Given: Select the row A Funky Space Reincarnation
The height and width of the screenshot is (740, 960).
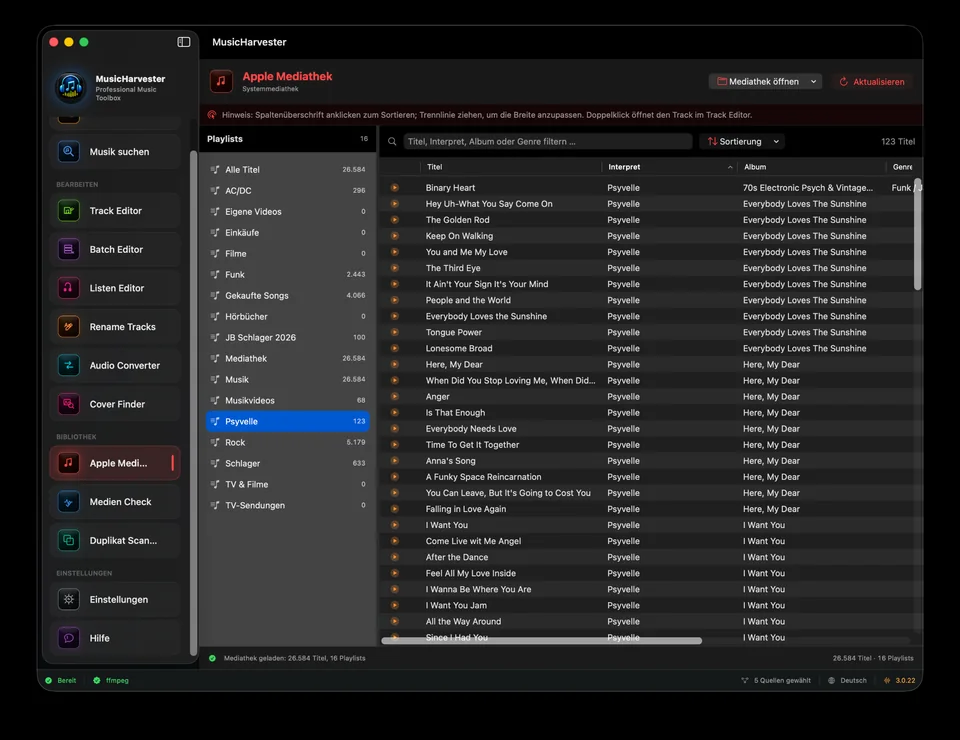Looking at the screenshot, I should [646, 477].
